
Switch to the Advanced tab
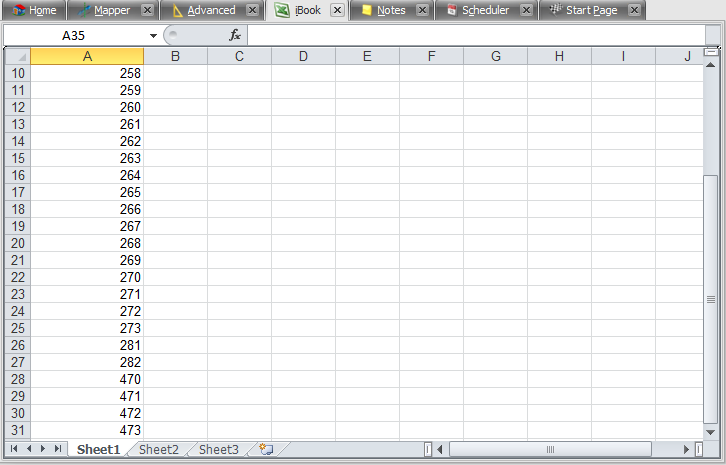coord(211,10)
